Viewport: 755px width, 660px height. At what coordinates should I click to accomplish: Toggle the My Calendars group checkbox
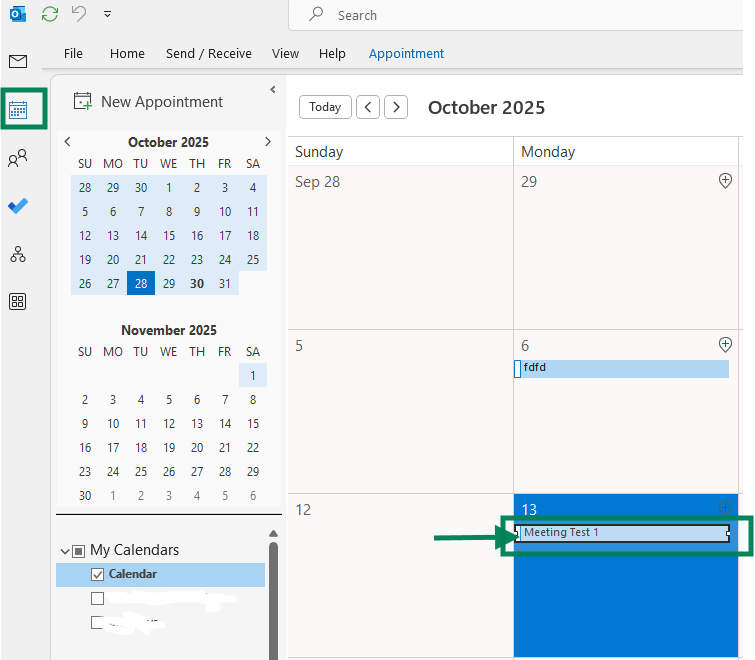coord(78,551)
